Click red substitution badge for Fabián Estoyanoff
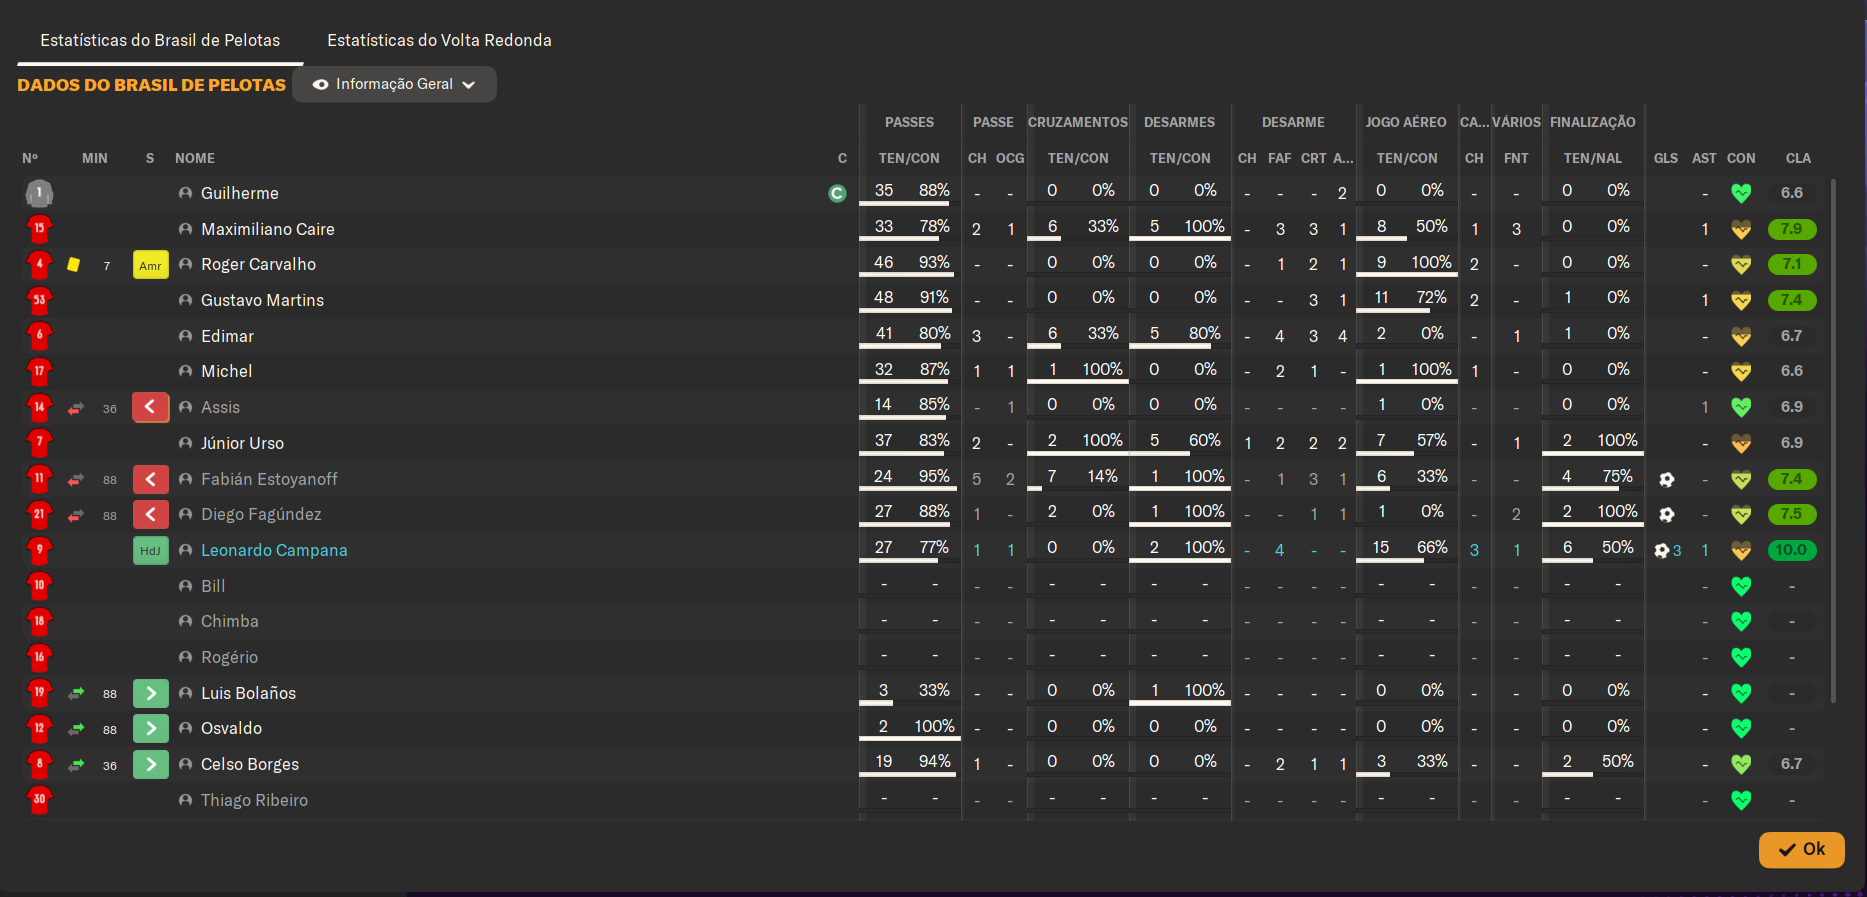This screenshot has width=1867, height=897. pyautogui.click(x=150, y=479)
